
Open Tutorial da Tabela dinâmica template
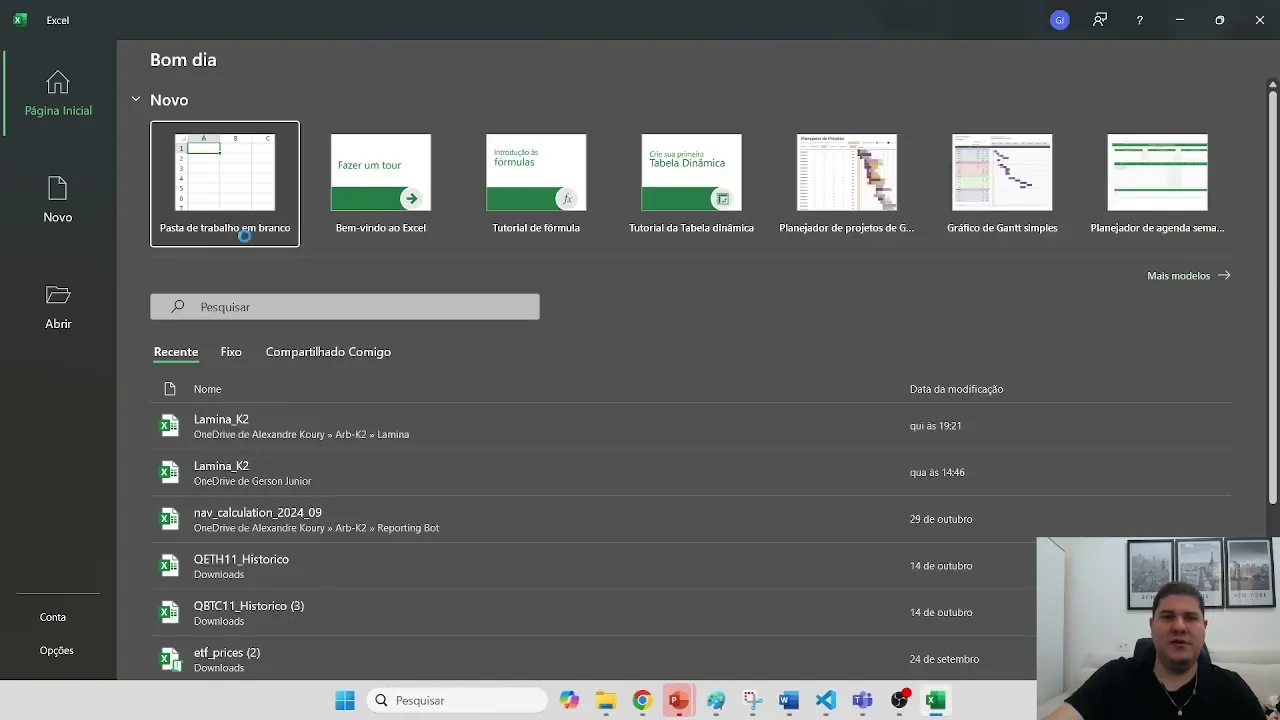tap(691, 184)
